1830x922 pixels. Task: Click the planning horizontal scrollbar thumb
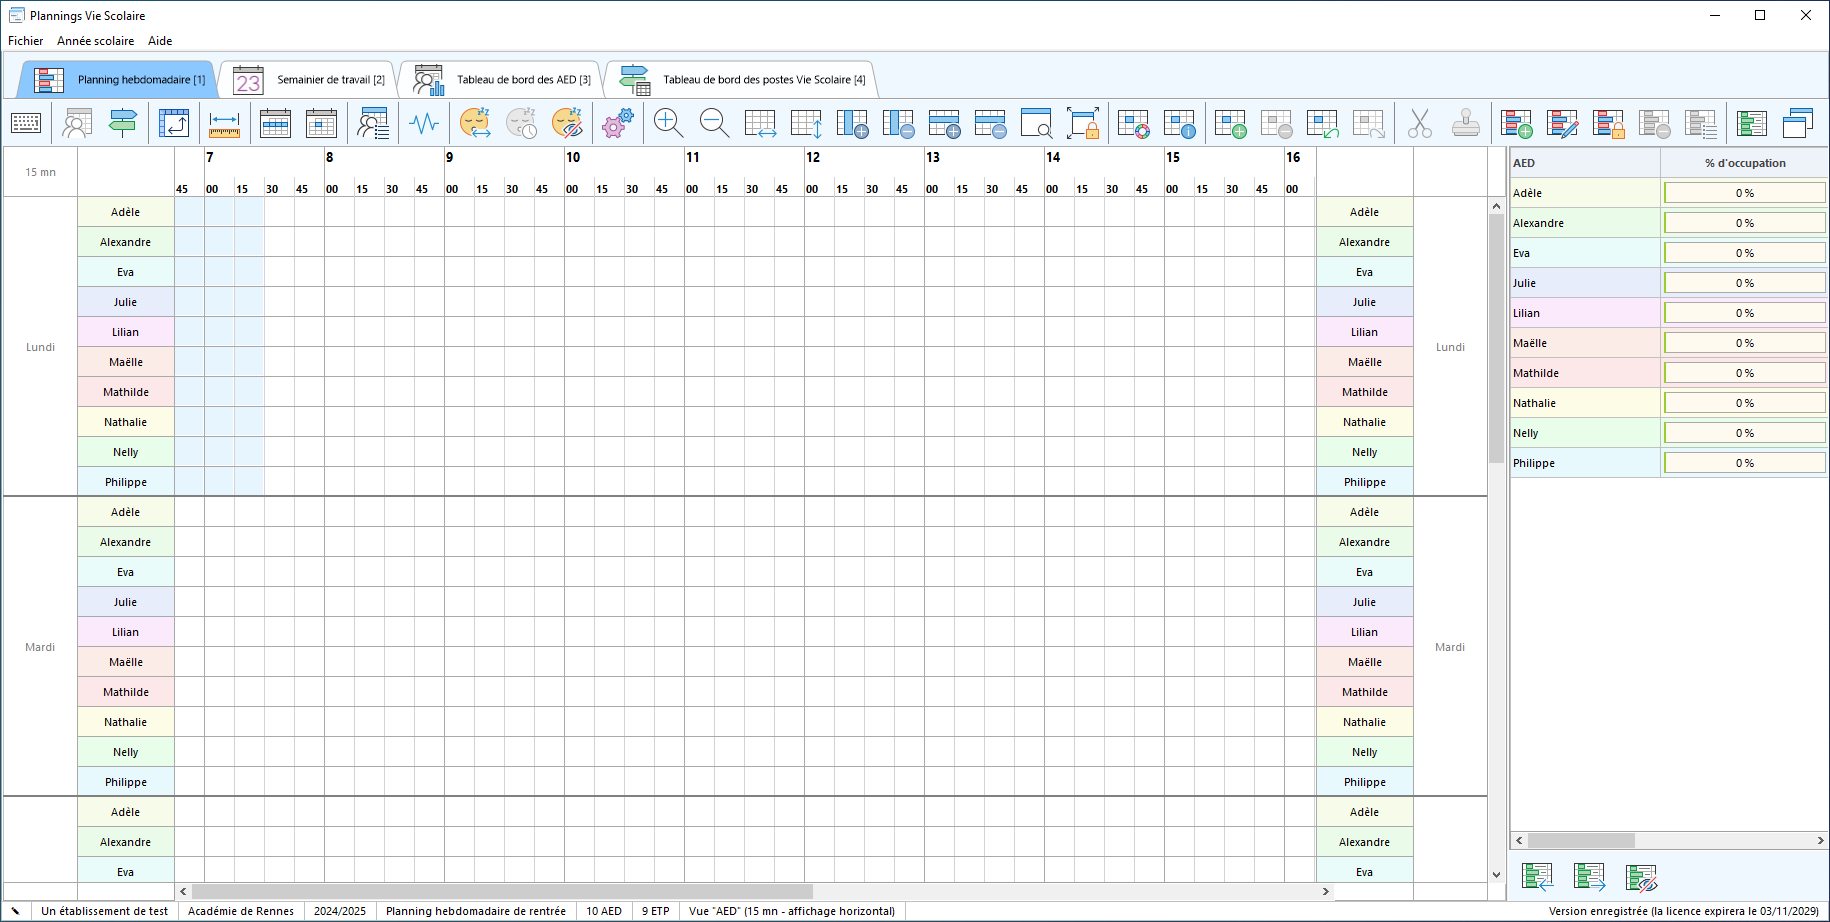[x=502, y=891]
